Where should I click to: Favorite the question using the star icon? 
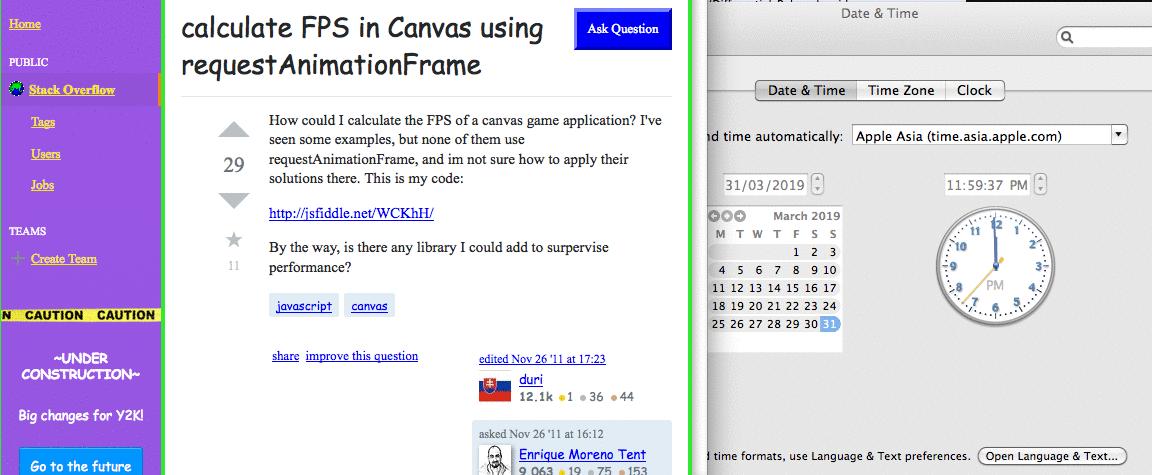tap(234, 240)
